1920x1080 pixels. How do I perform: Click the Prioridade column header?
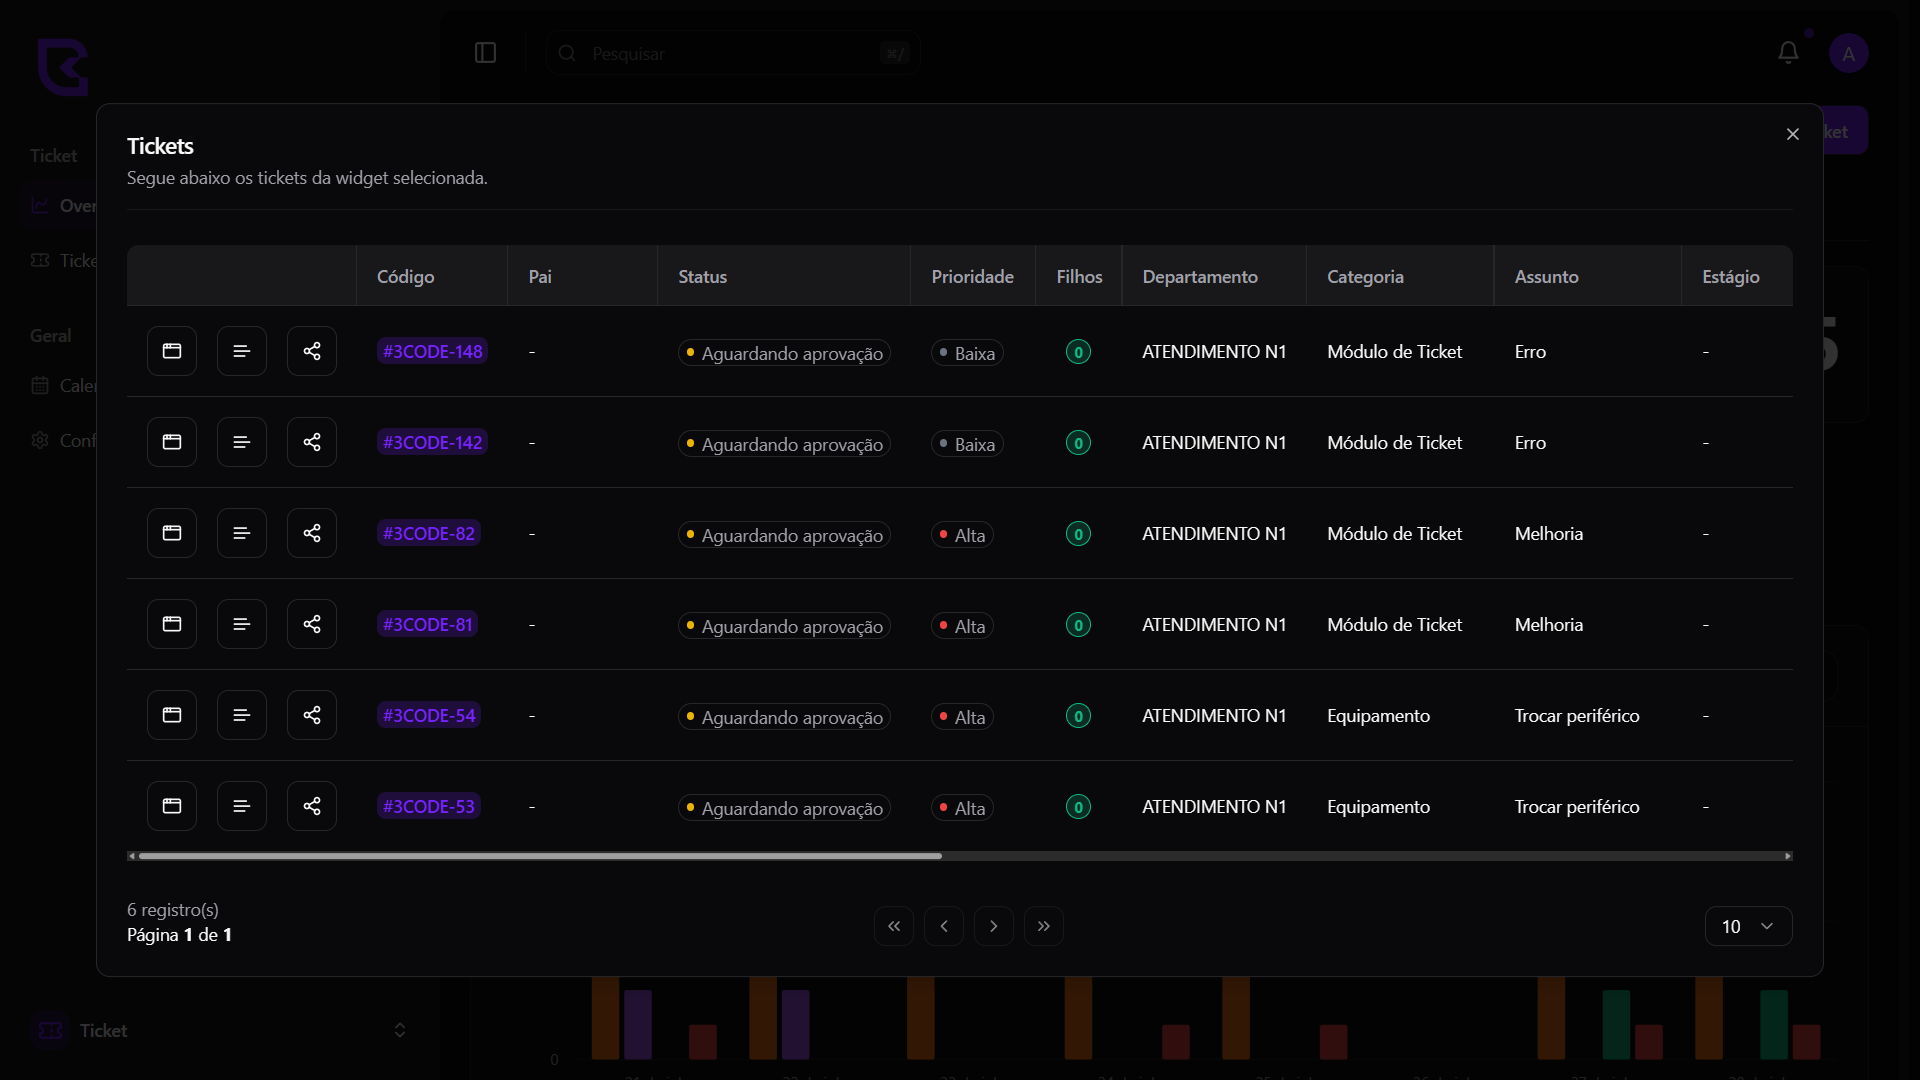click(x=972, y=276)
